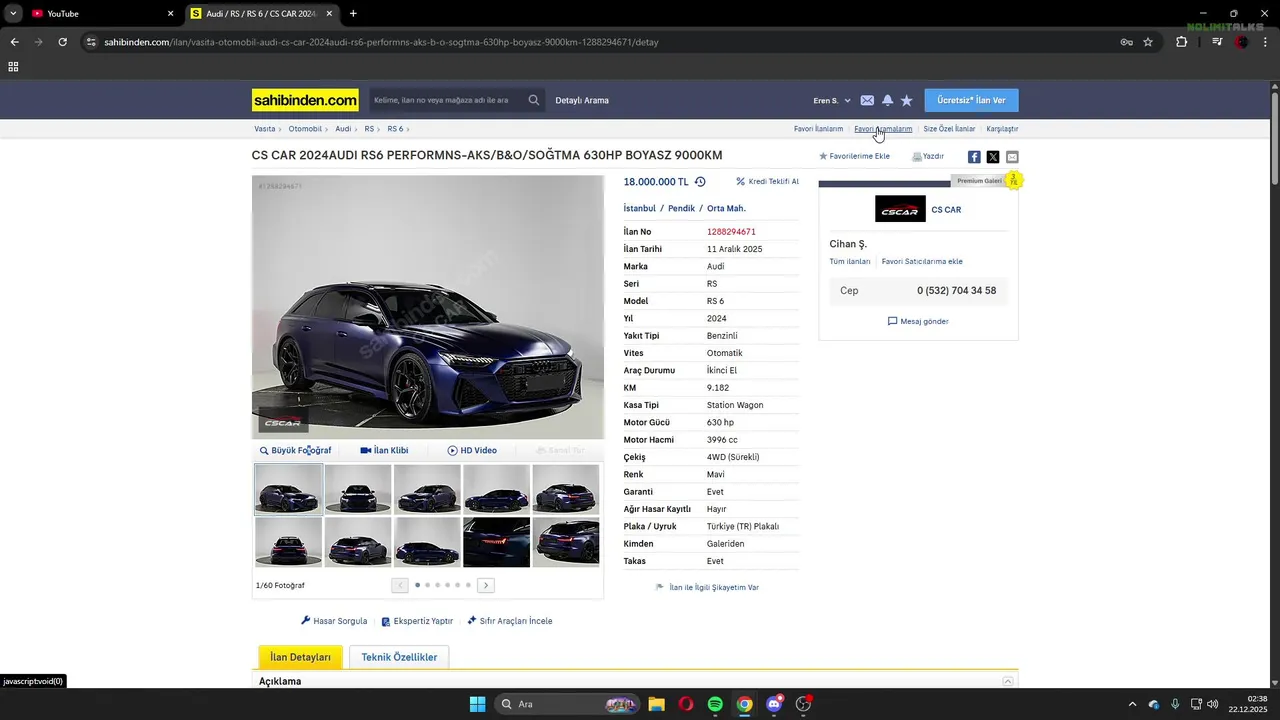Click Ekspertiz Yaptır link
Image resolution: width=1280 pixels, height=720 pixels.
click(x=417, y=621)
